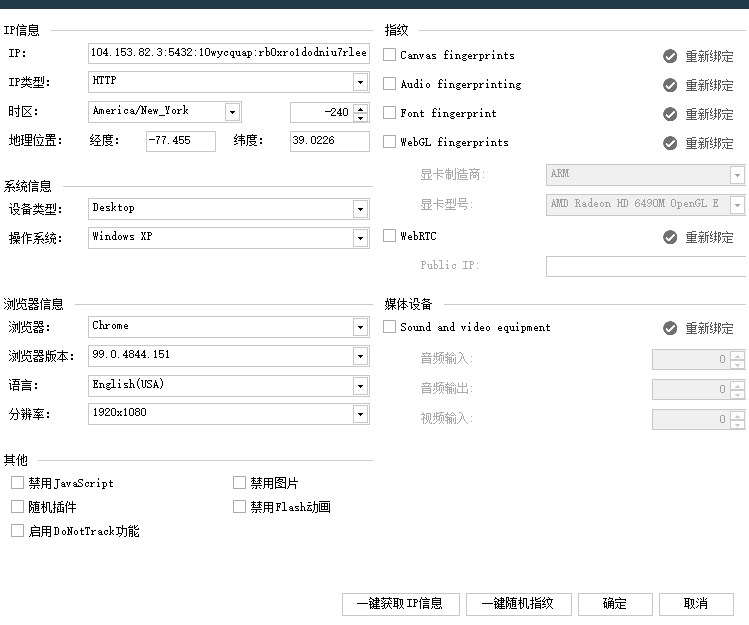Toggle Font fingerprint checkbox
The height and width of the screenshot is (625, 749).
[389, 113]
